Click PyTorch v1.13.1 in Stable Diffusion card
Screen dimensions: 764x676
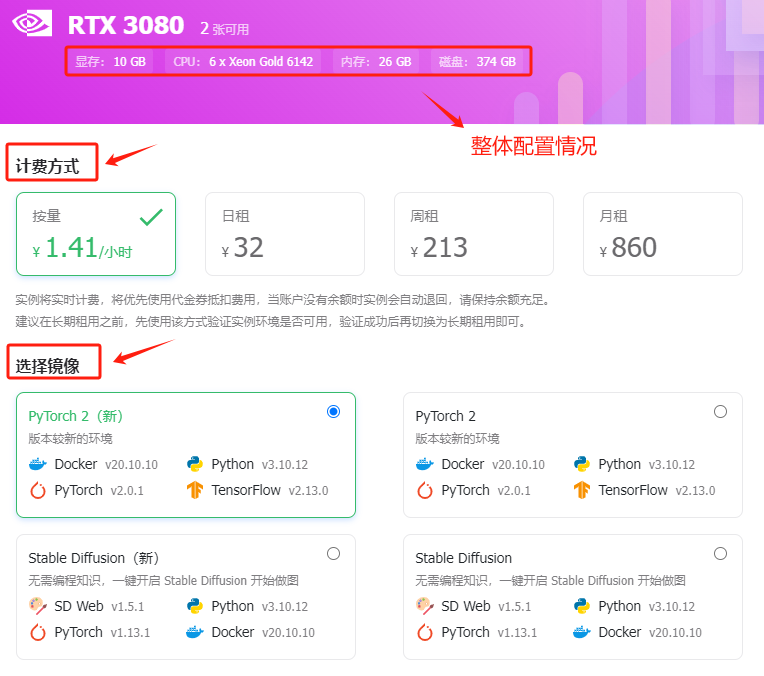(x=477, y=632)
